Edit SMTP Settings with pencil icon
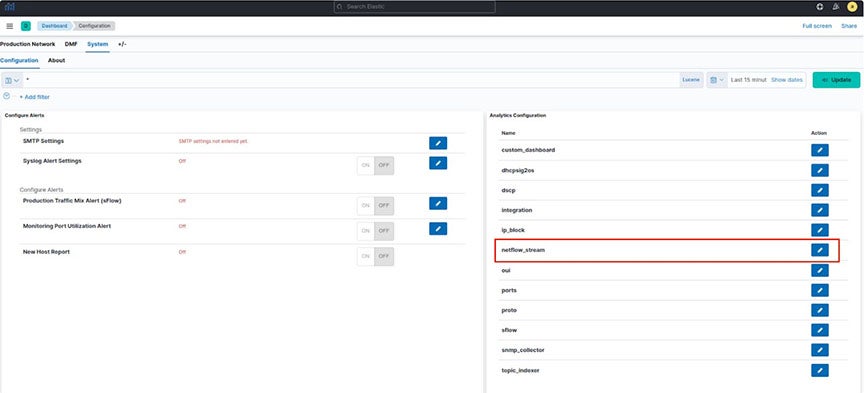Screen dimensions: 864x393 pyautogui.click(x=438, y=143)
